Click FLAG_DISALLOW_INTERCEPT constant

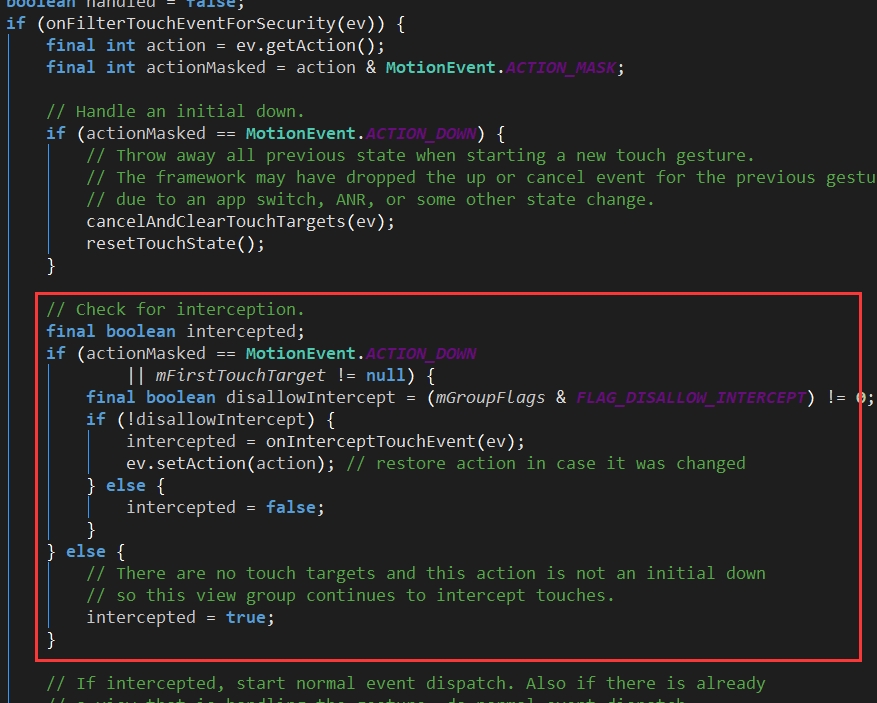tap(691, 397)
